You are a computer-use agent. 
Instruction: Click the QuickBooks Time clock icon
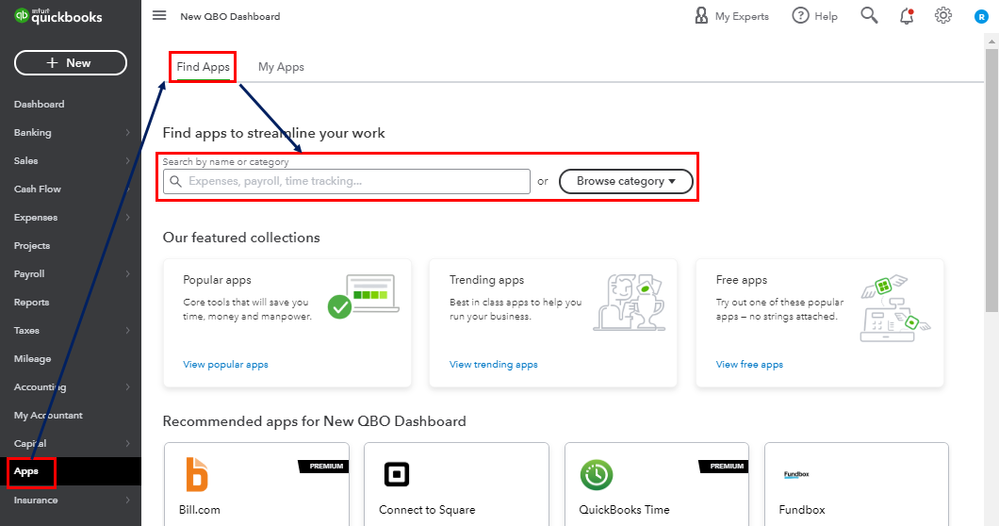596,474
